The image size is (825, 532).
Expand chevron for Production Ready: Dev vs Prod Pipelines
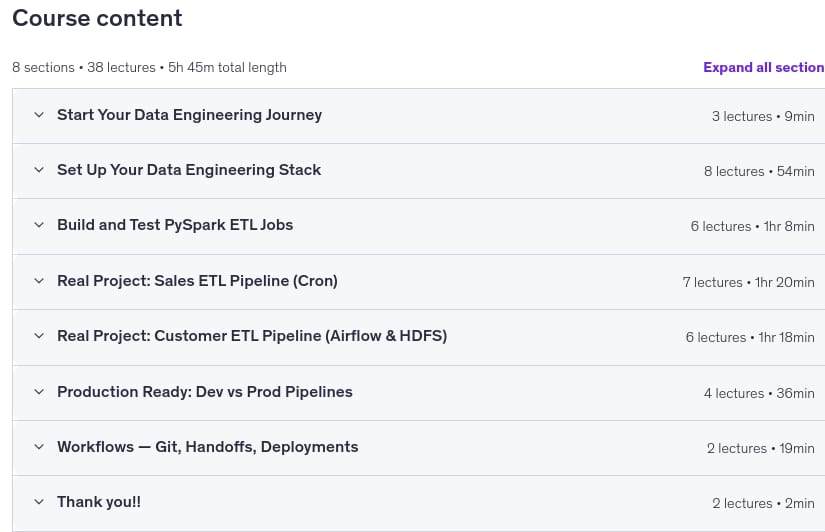(x=39, y=392)
